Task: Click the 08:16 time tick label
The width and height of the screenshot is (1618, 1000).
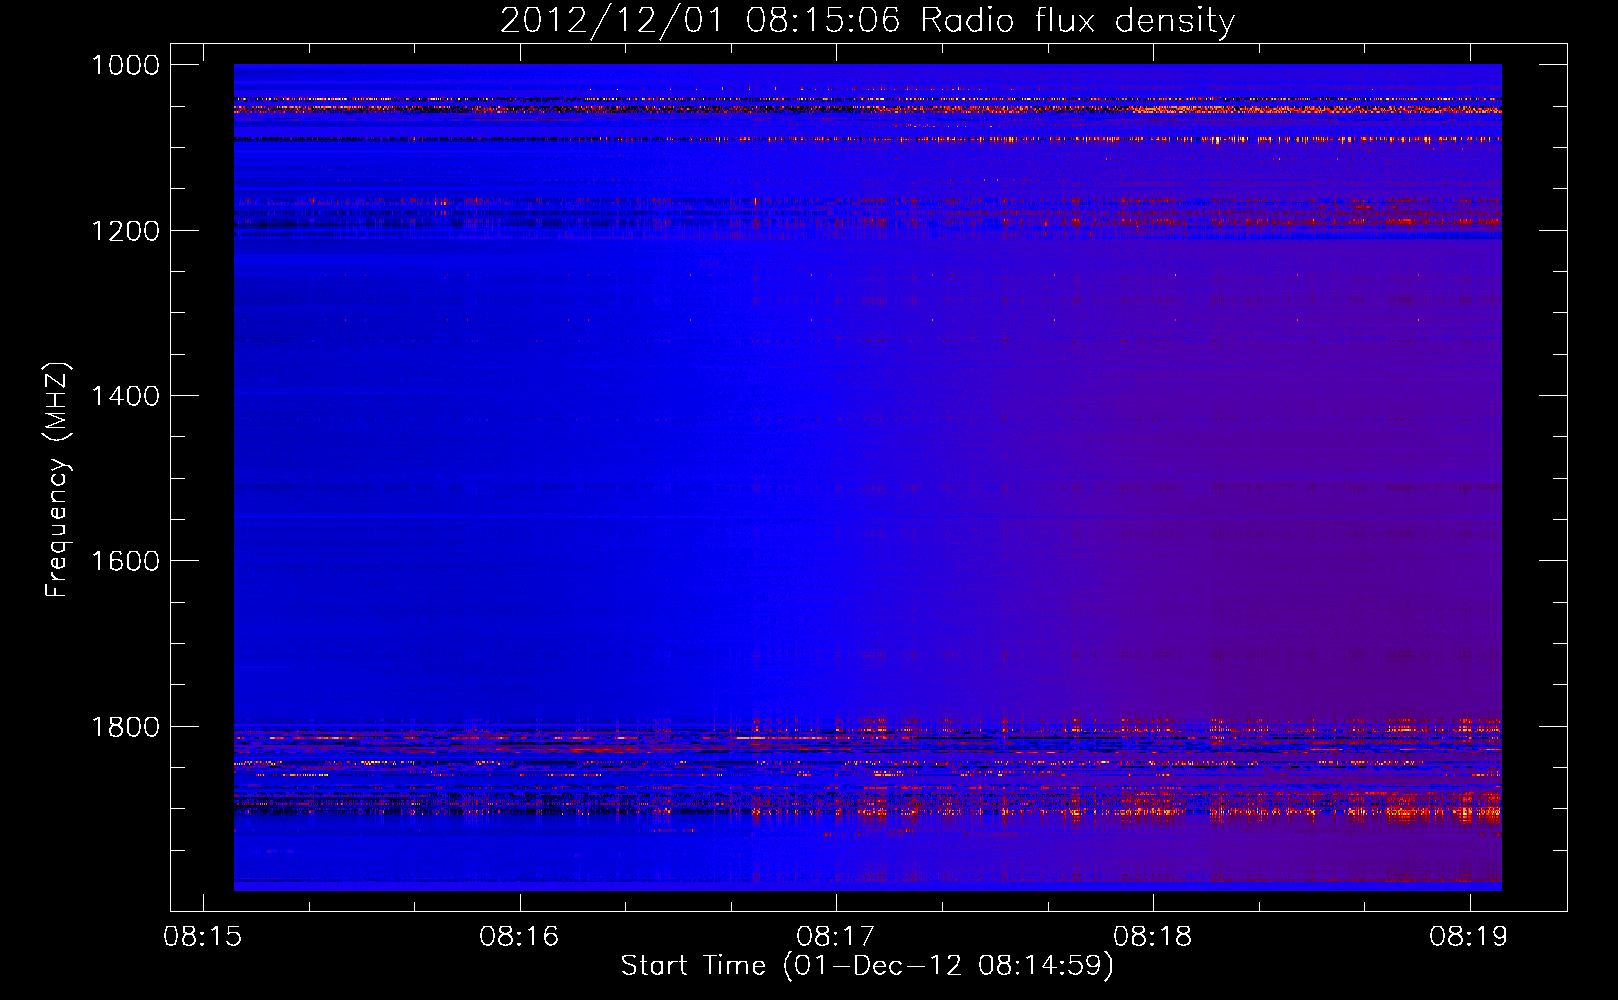Action: [519, 937]
